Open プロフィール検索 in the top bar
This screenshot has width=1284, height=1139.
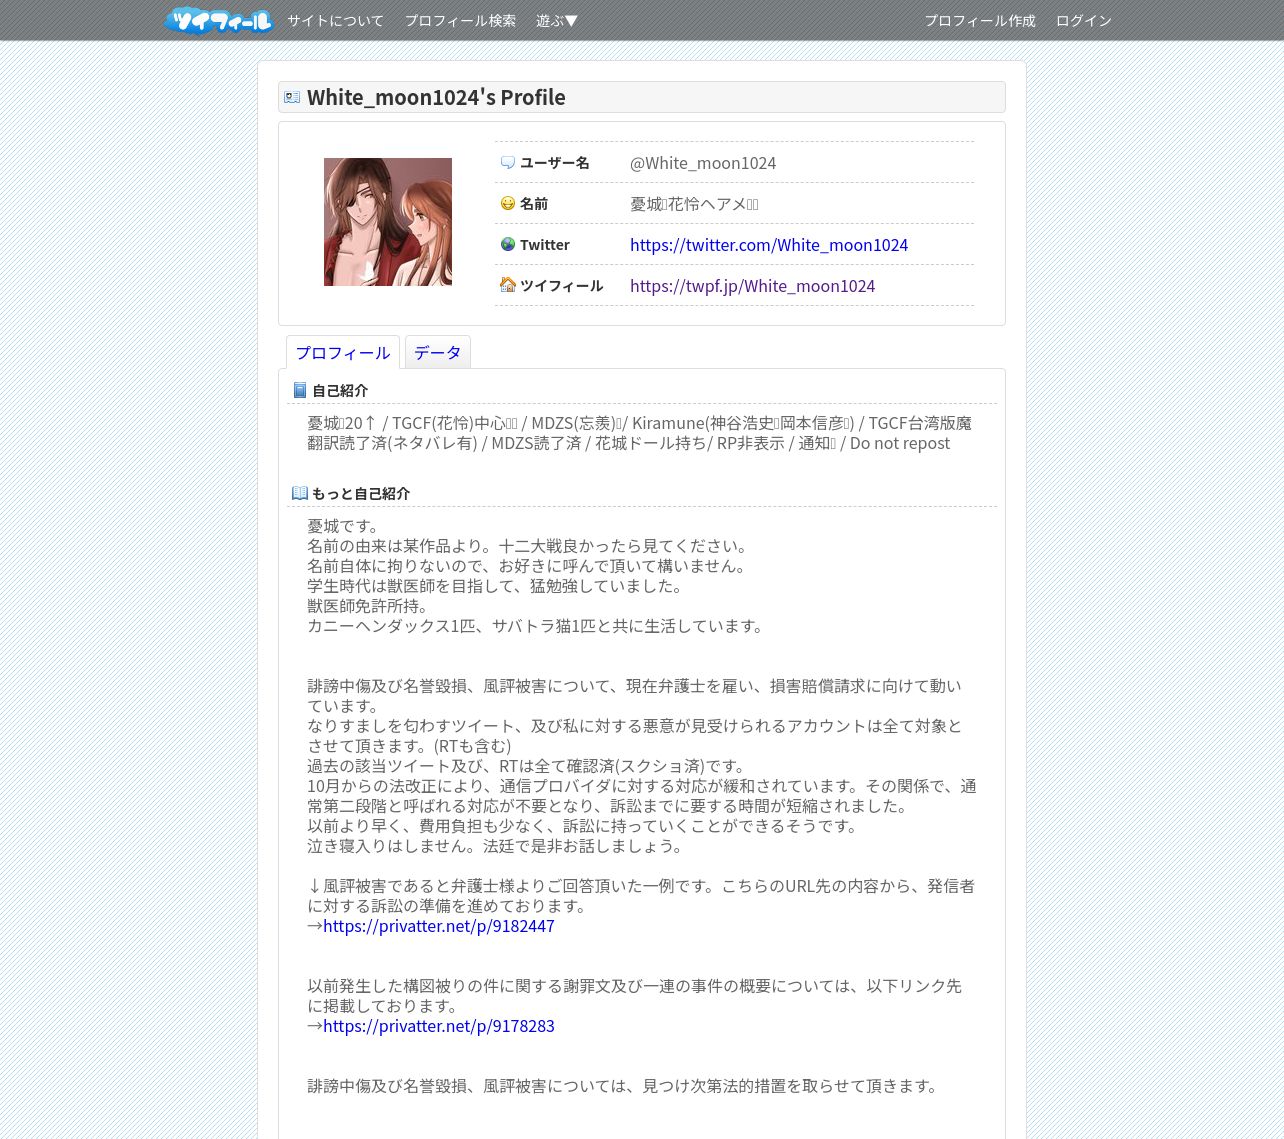[460, 20]
